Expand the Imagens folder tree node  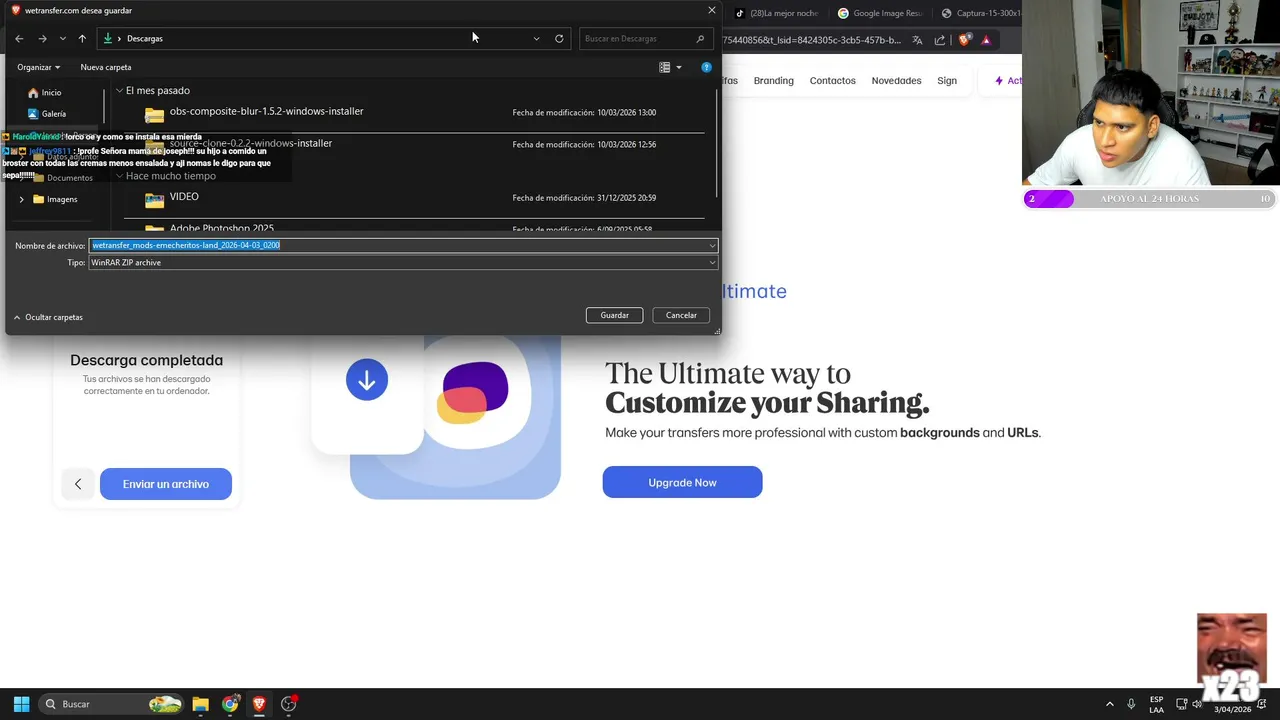(x=21, y=199)
